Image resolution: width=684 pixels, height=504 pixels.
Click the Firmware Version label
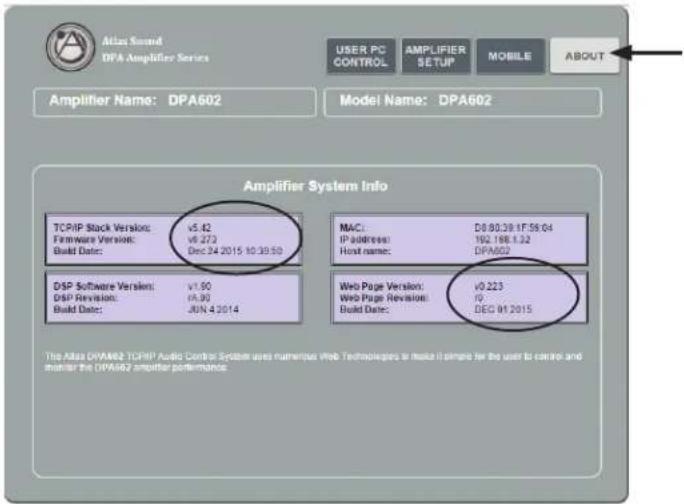[x=94, y=240]
